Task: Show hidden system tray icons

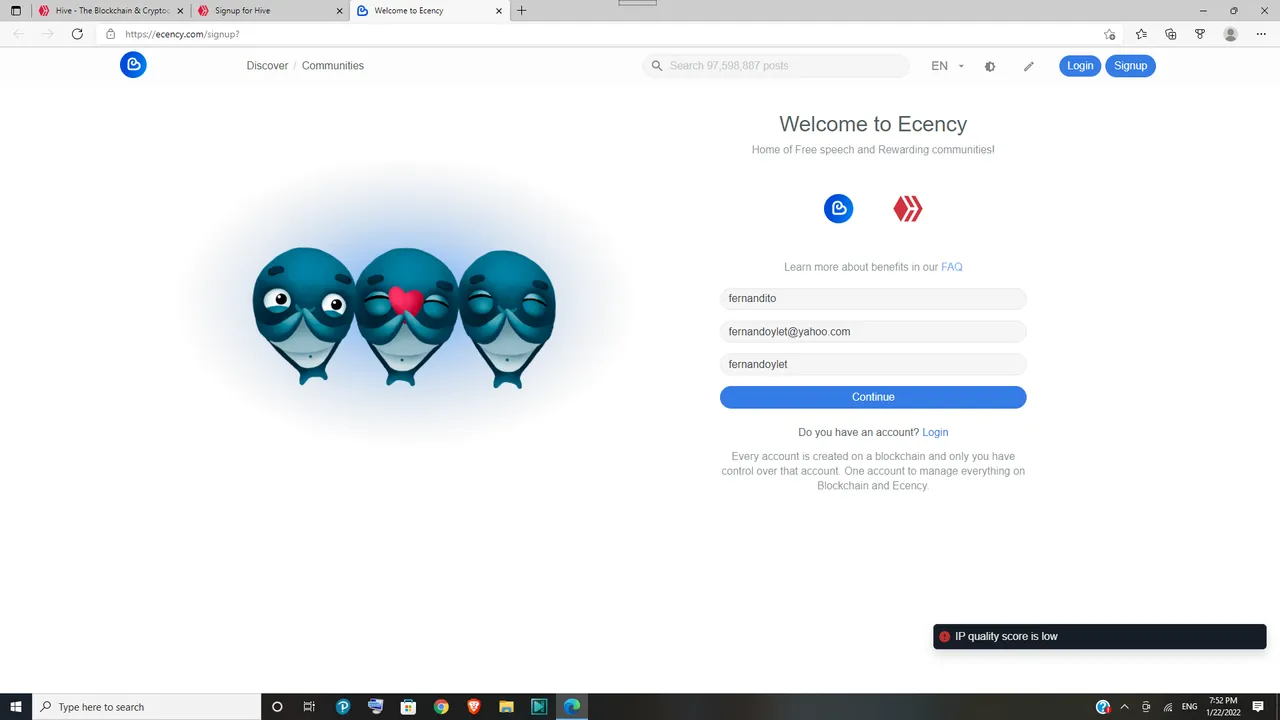Action: (1125, 706)
